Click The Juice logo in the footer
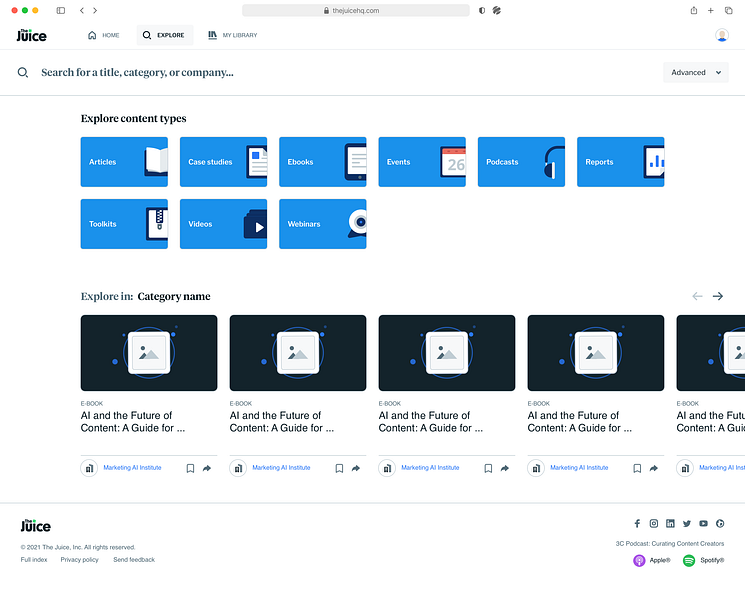 pyautogui.click(x=36, y=526)
